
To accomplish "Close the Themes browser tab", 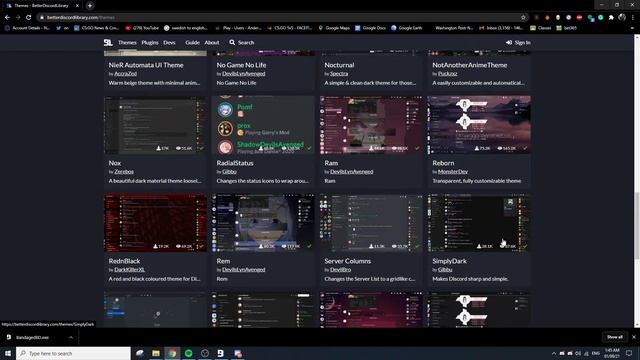I will (x=77, y=6).
